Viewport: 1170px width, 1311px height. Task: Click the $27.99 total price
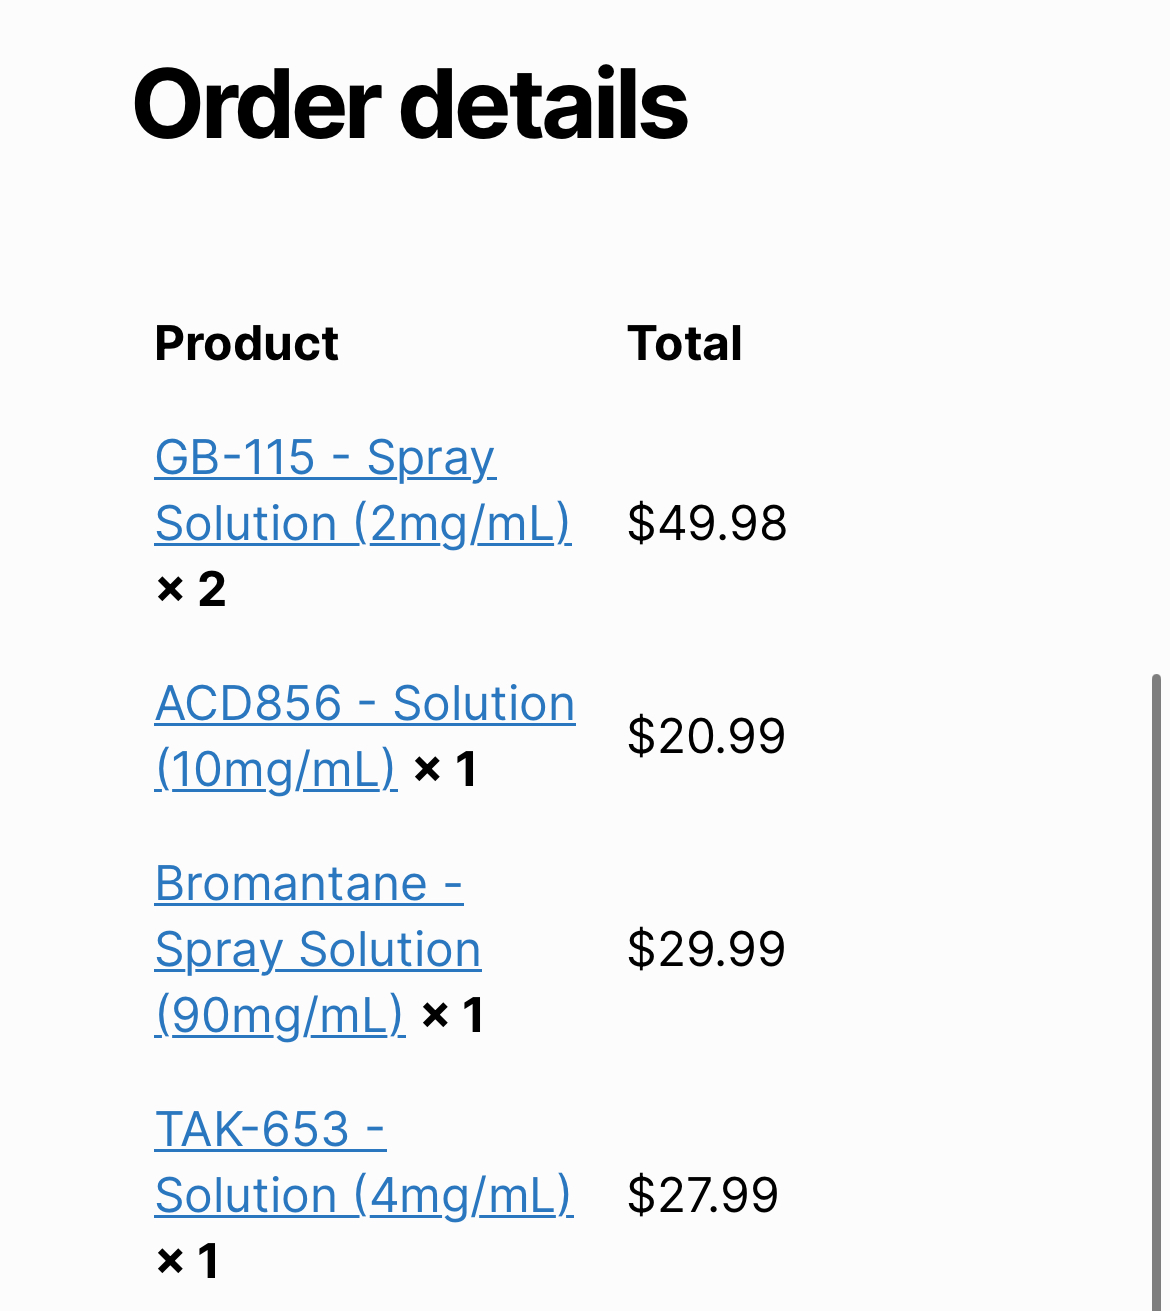(x=702, y=1195)
